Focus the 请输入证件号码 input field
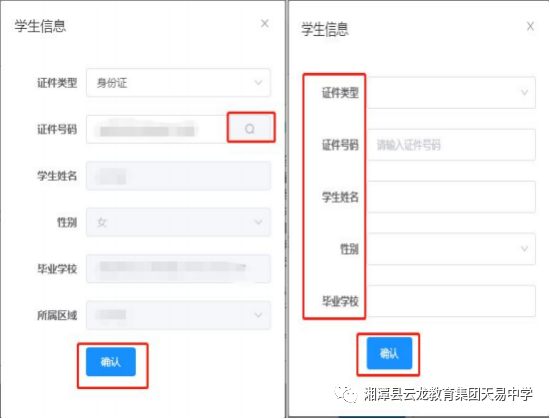This screenshot has height=419, width=550. click(x=451, y=145)
